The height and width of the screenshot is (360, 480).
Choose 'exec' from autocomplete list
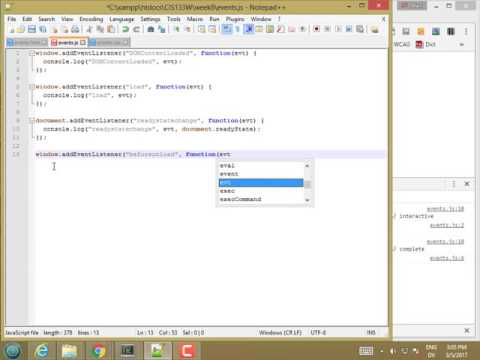tap(261, 191)
